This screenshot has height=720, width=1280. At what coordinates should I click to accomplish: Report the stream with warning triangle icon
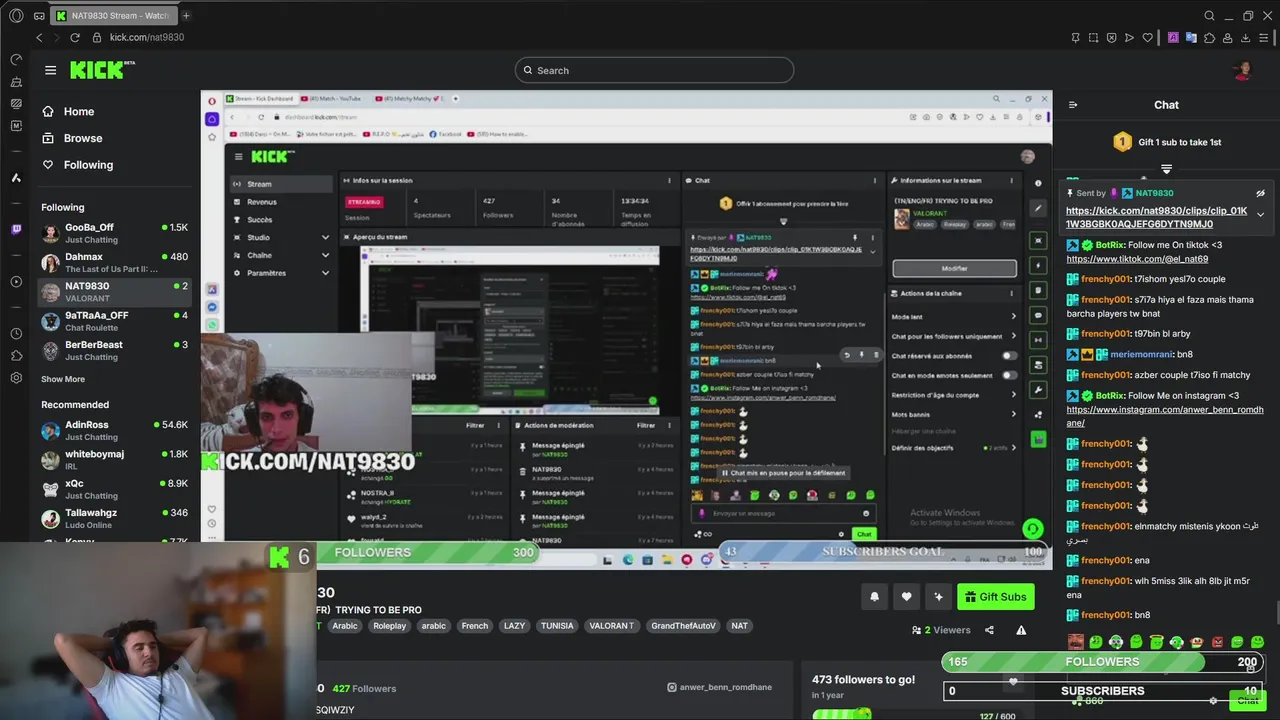click(1021, 630)
